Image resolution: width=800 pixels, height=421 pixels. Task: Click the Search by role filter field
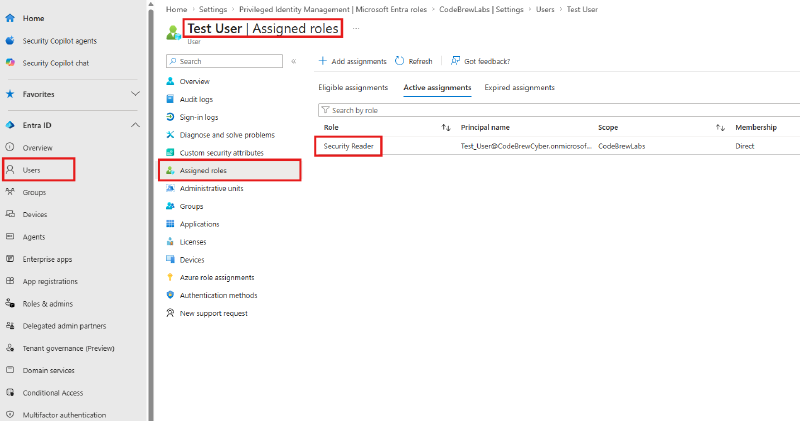click(x=559, y=110)
